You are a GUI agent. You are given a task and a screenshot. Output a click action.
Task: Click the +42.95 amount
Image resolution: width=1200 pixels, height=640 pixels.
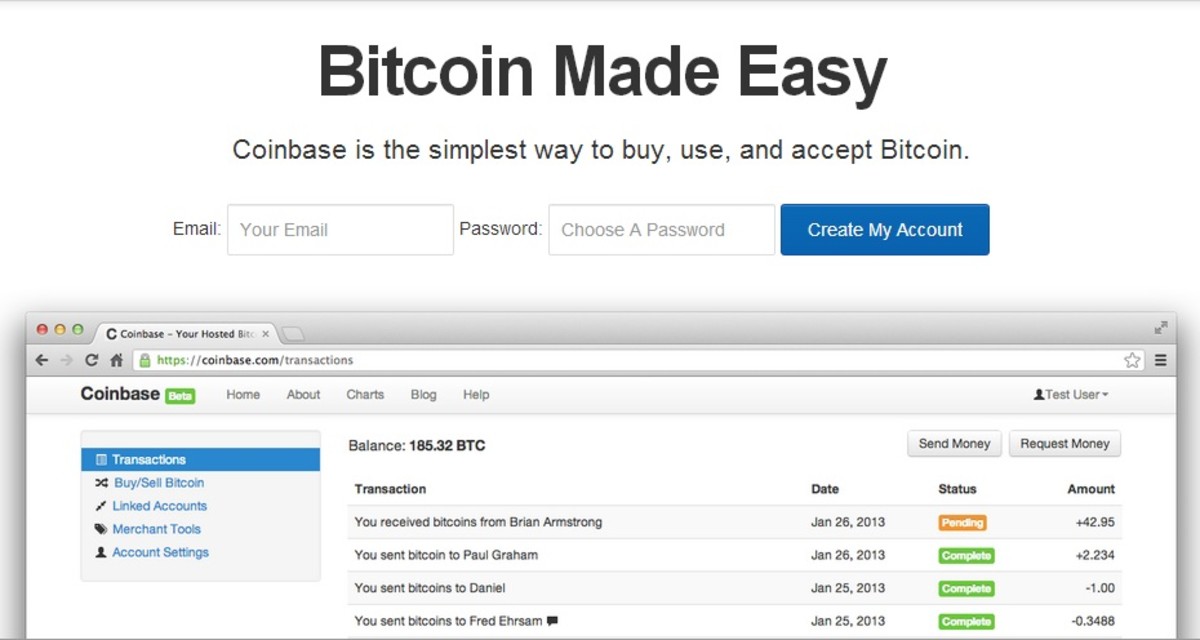(1095, 522)
